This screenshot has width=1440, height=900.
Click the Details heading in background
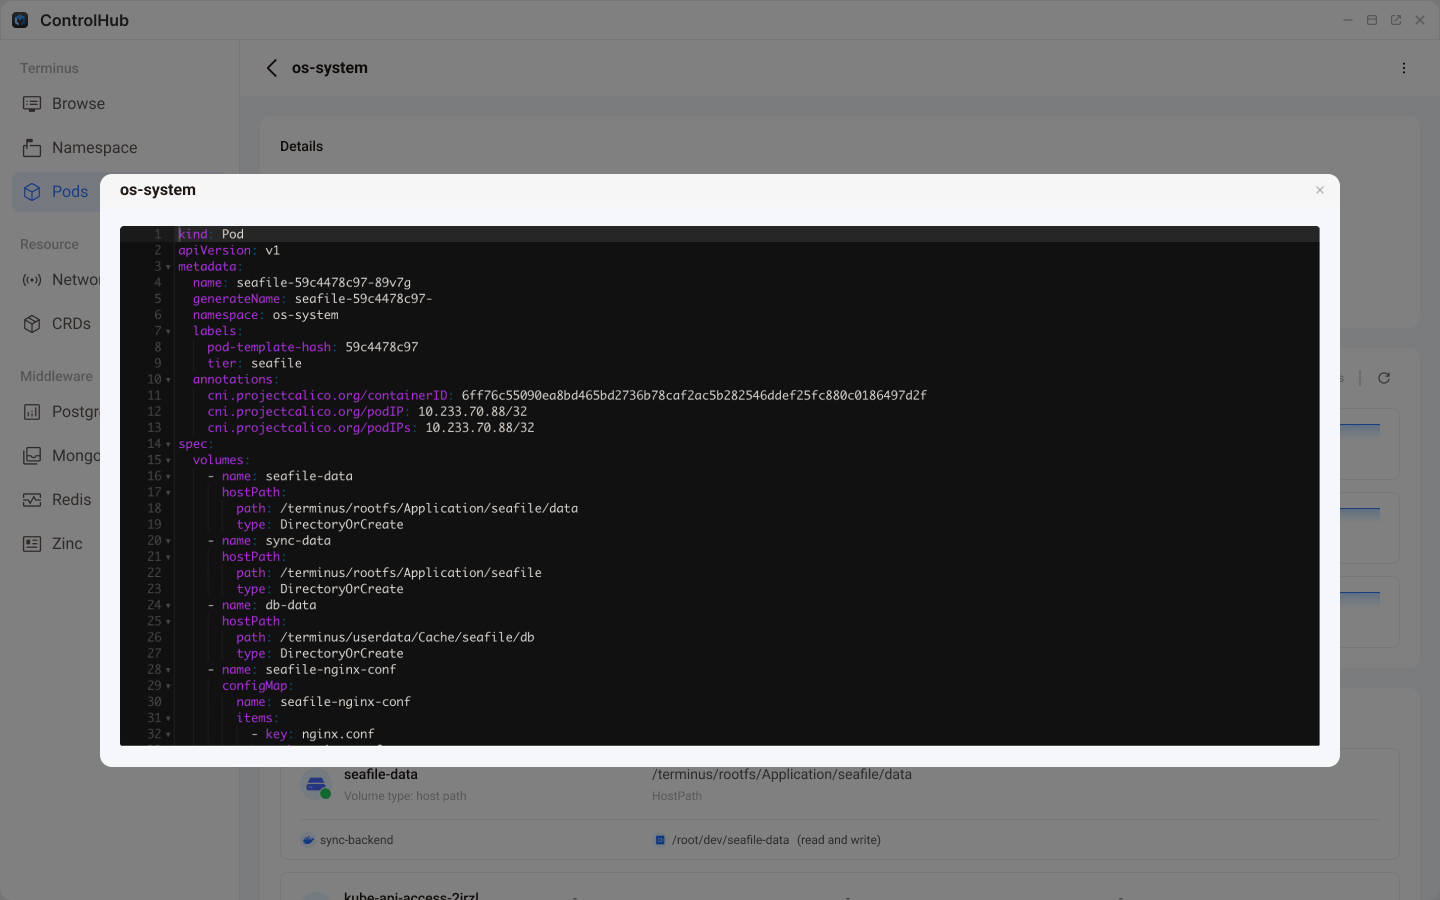pyautogui.click(x=301, y=146)
